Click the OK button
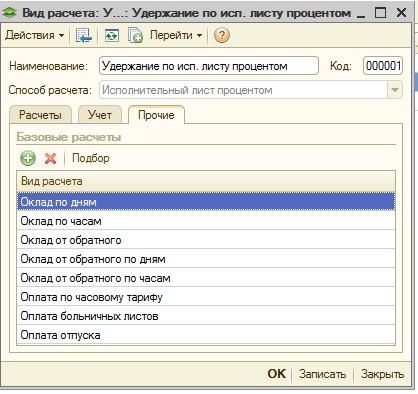 [276, 374]
